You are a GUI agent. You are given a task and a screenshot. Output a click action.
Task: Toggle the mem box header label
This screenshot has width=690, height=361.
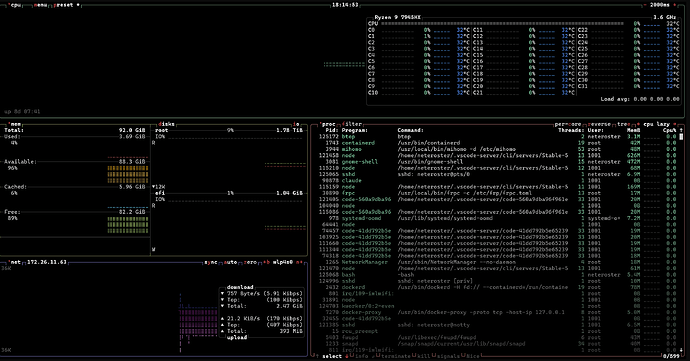click(15, 124)
